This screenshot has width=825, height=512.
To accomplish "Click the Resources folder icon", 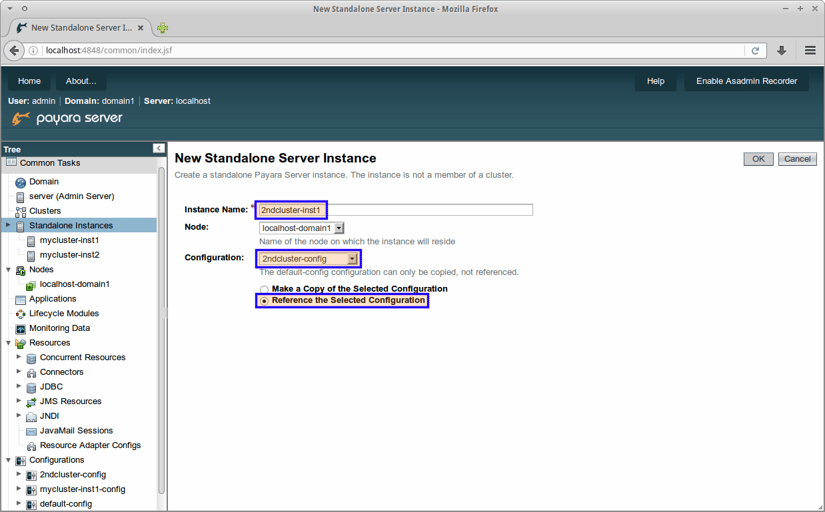I will tap(21, 344).
